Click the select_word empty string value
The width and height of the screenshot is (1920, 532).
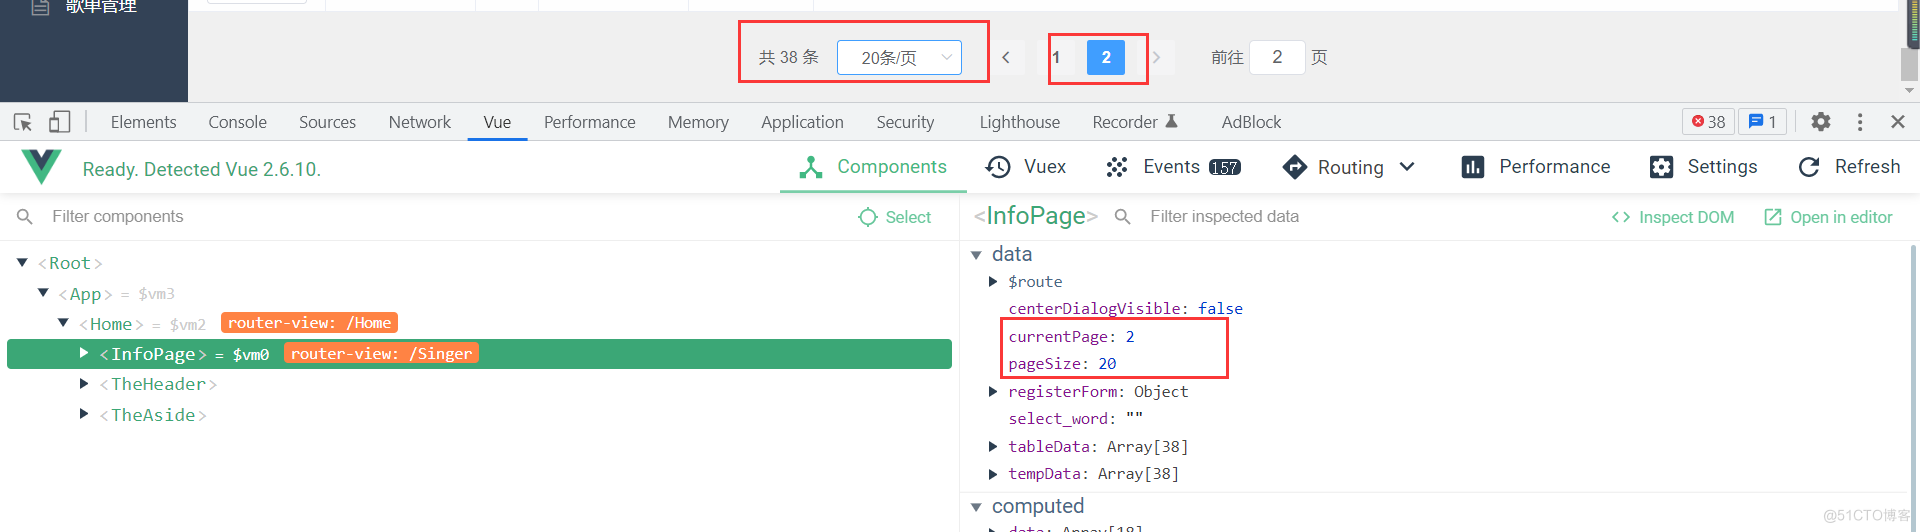[1134, 419]
